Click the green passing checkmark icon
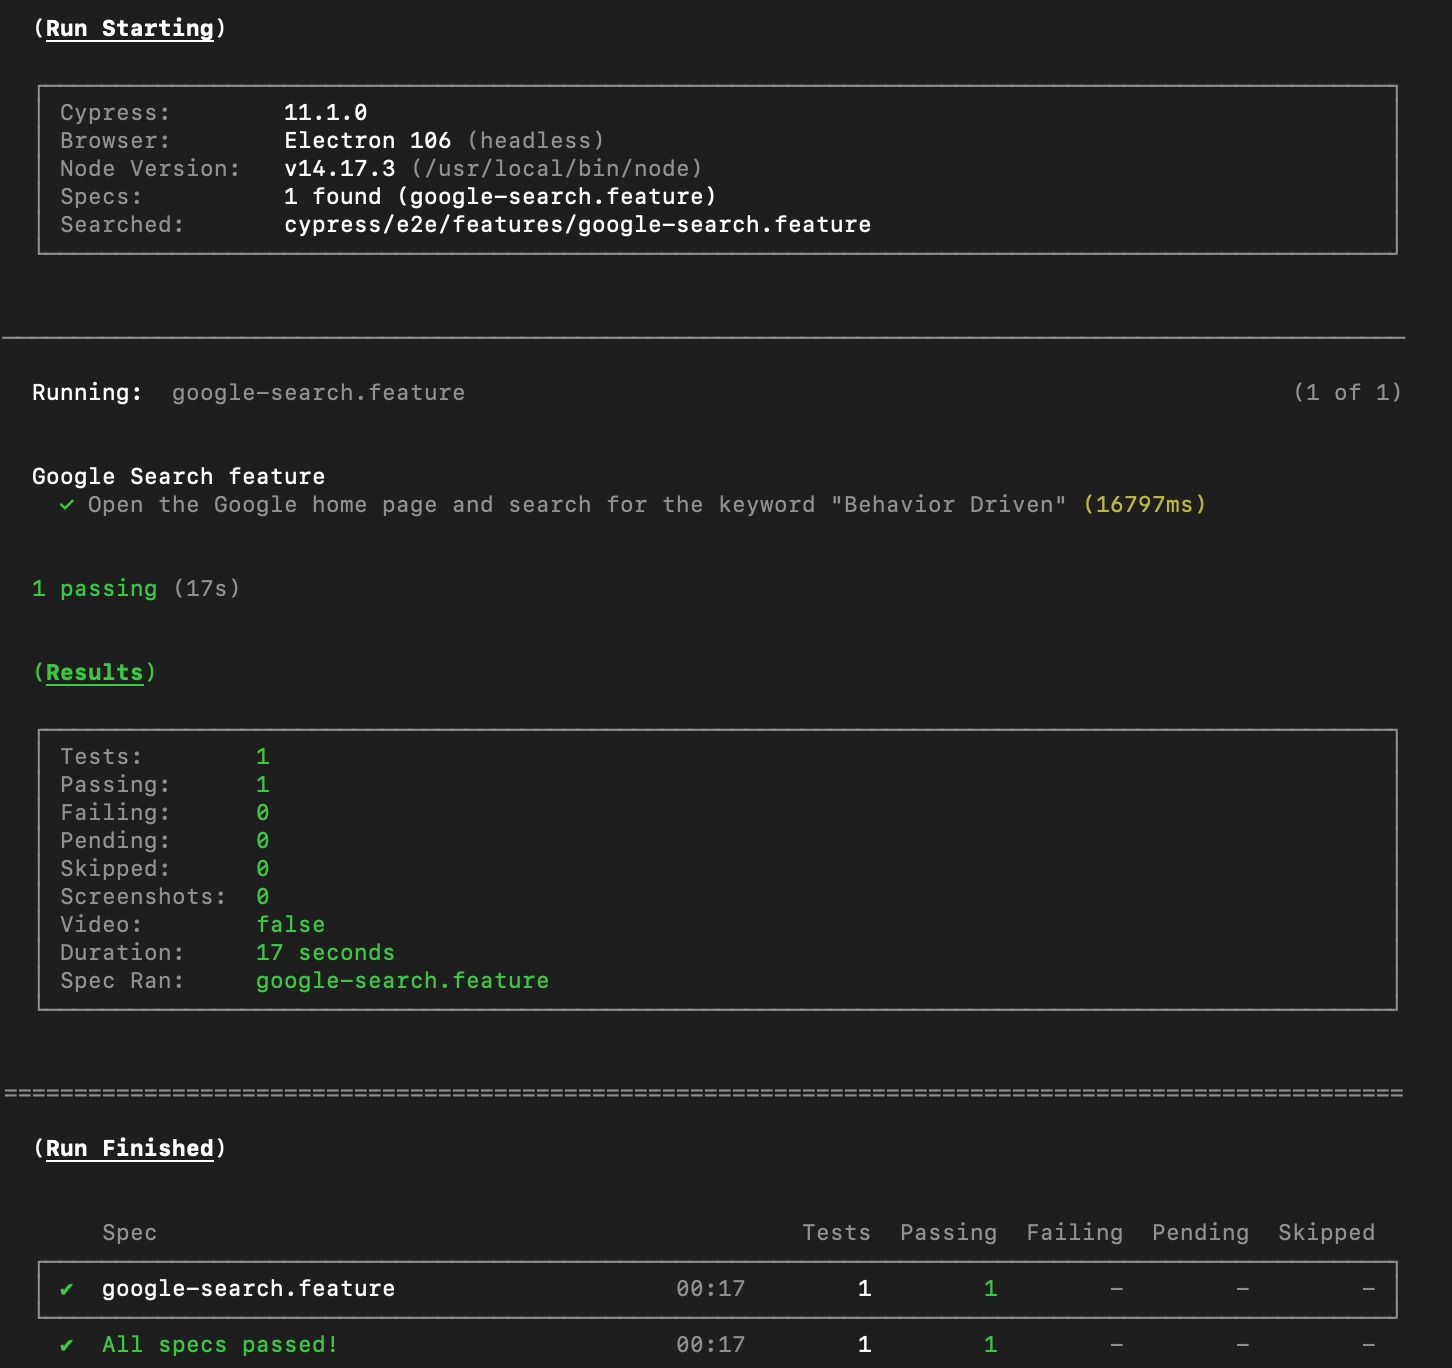 (x=68, y=505)
